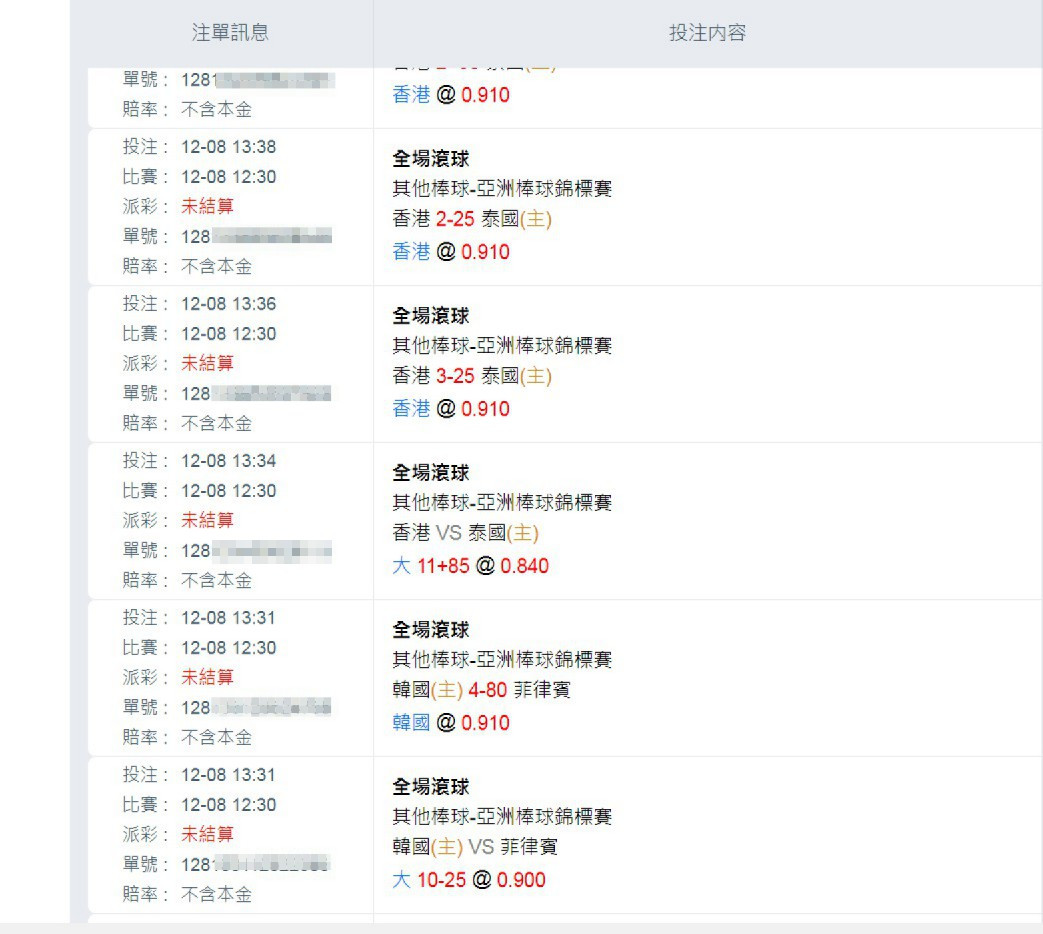
Task: Select the 韓國(主) 4-80 菲律賓 match line
Action: coord(482,690)
